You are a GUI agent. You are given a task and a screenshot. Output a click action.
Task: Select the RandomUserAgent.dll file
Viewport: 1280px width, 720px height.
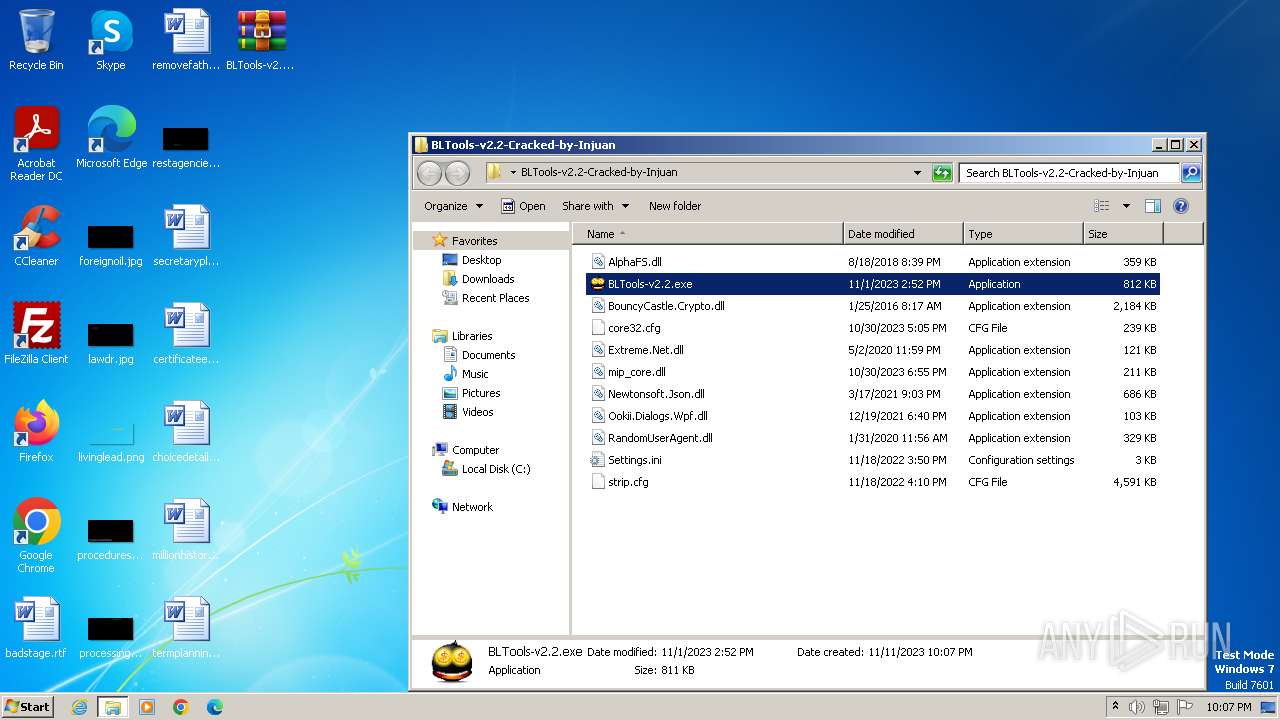point(872,438)
